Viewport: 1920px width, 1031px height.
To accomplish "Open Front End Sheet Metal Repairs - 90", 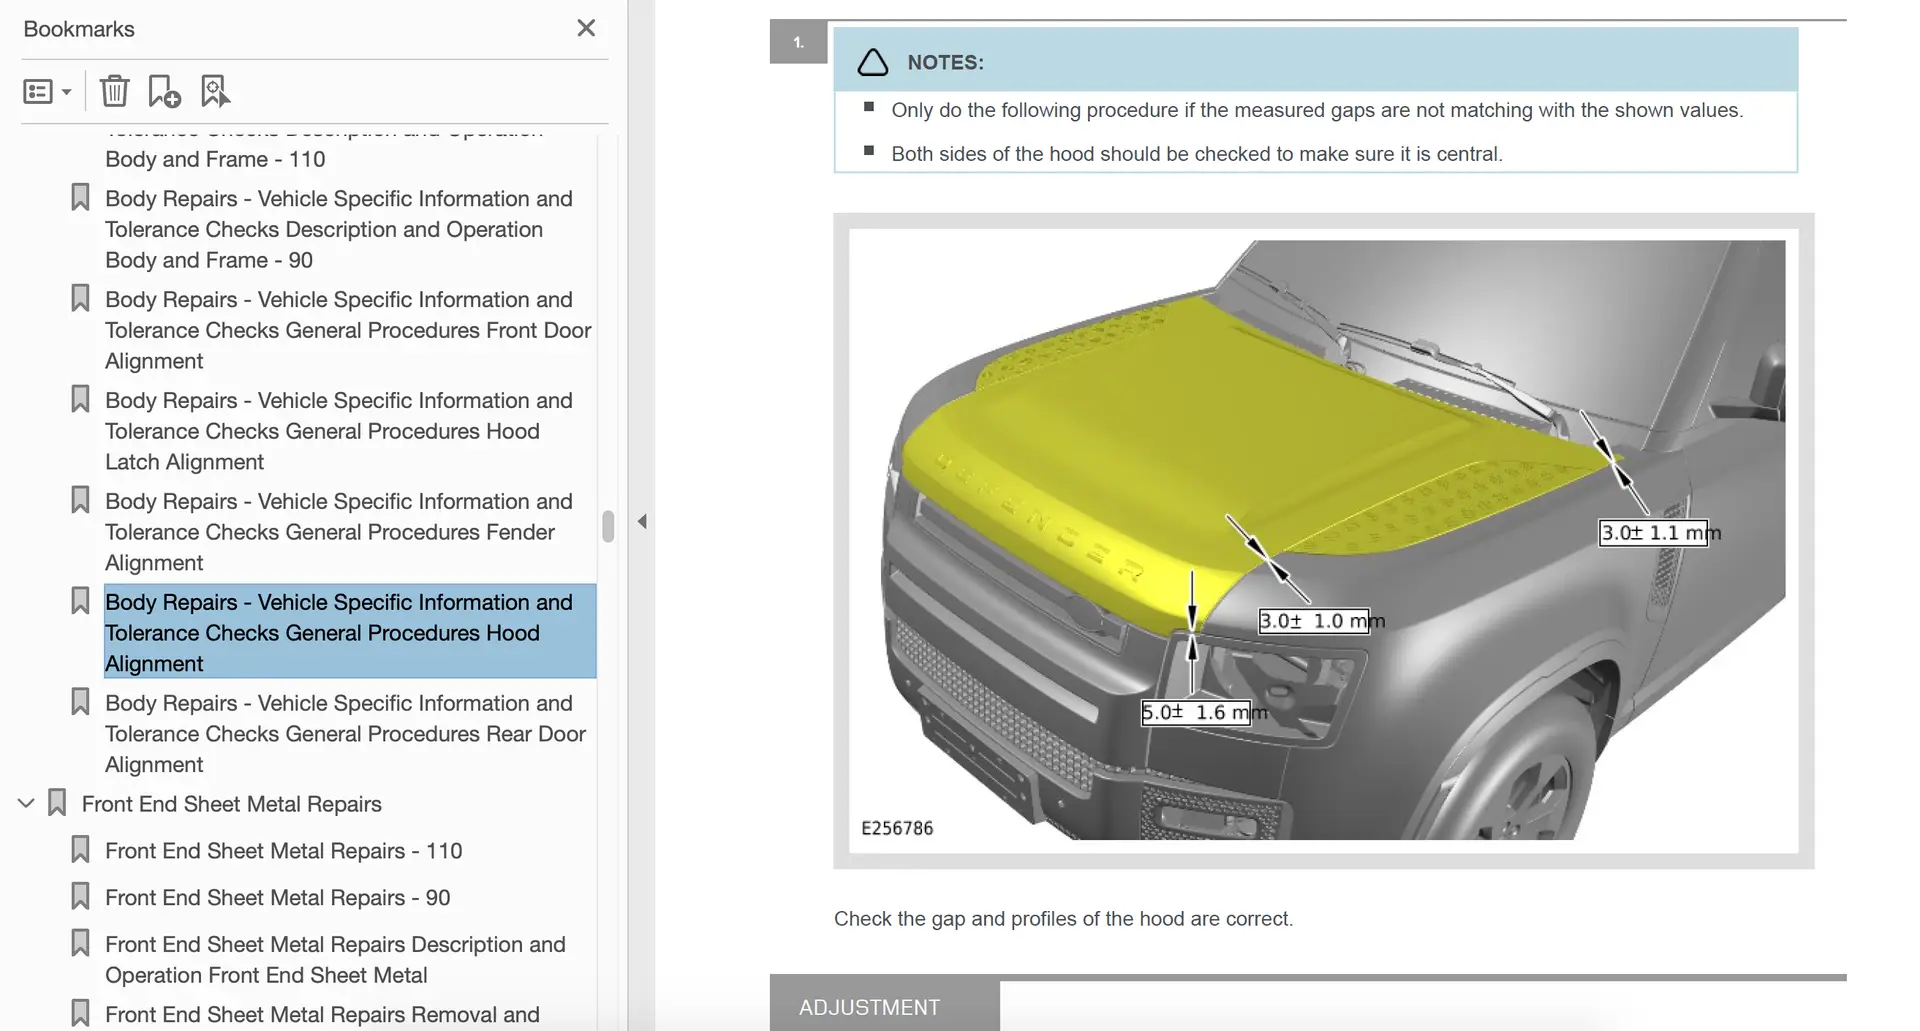I will click(277, 898).
